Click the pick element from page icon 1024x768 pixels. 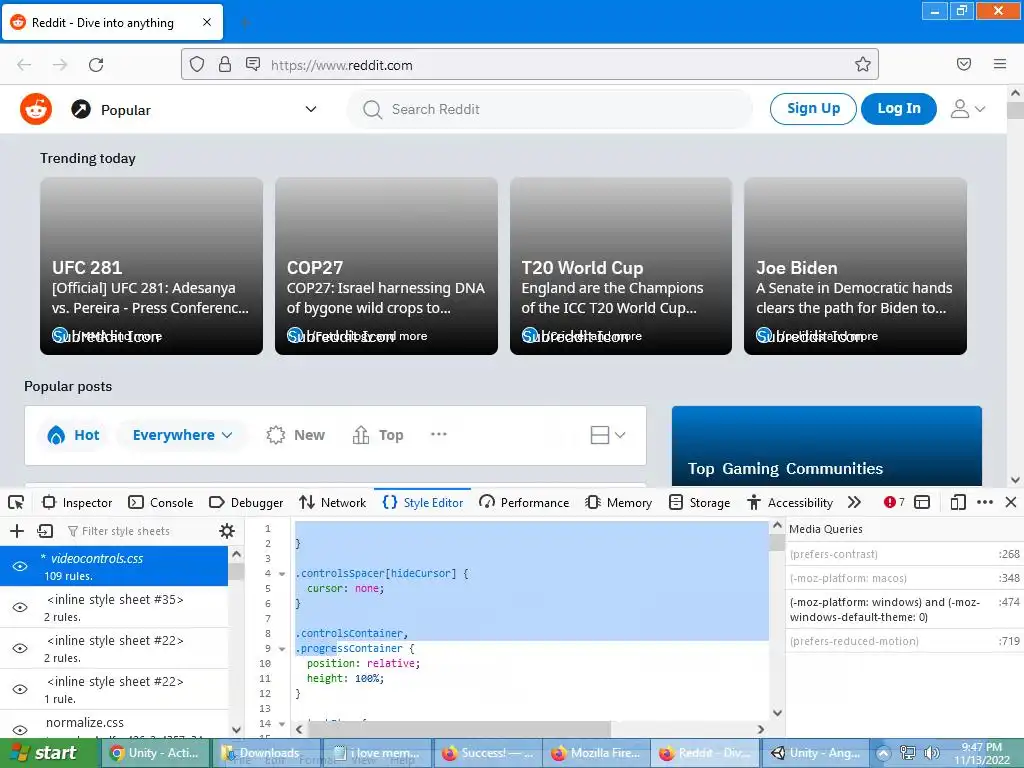(16, 502)
